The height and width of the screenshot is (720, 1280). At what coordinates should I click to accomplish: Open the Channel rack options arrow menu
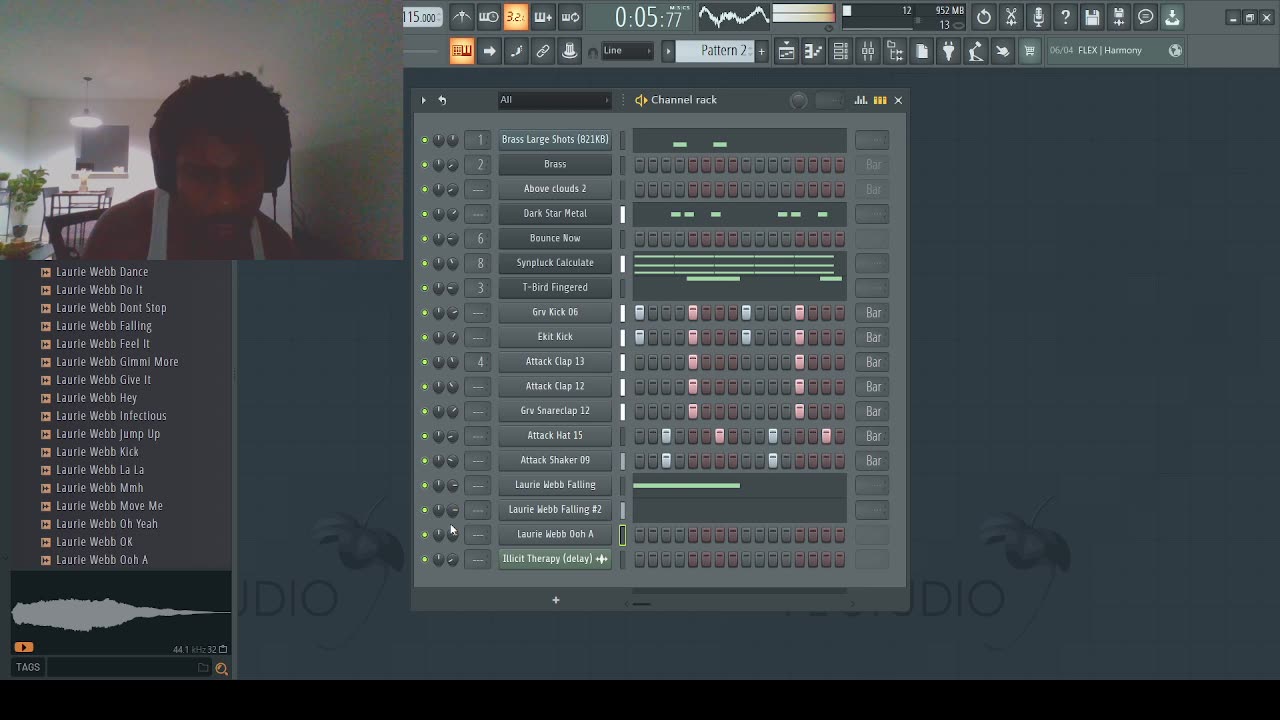pyautogui.click(x=424, y=100)
